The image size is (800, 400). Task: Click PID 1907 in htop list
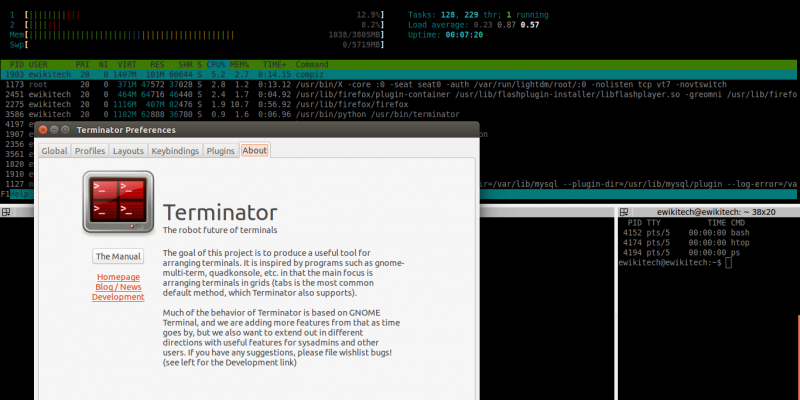15,134
